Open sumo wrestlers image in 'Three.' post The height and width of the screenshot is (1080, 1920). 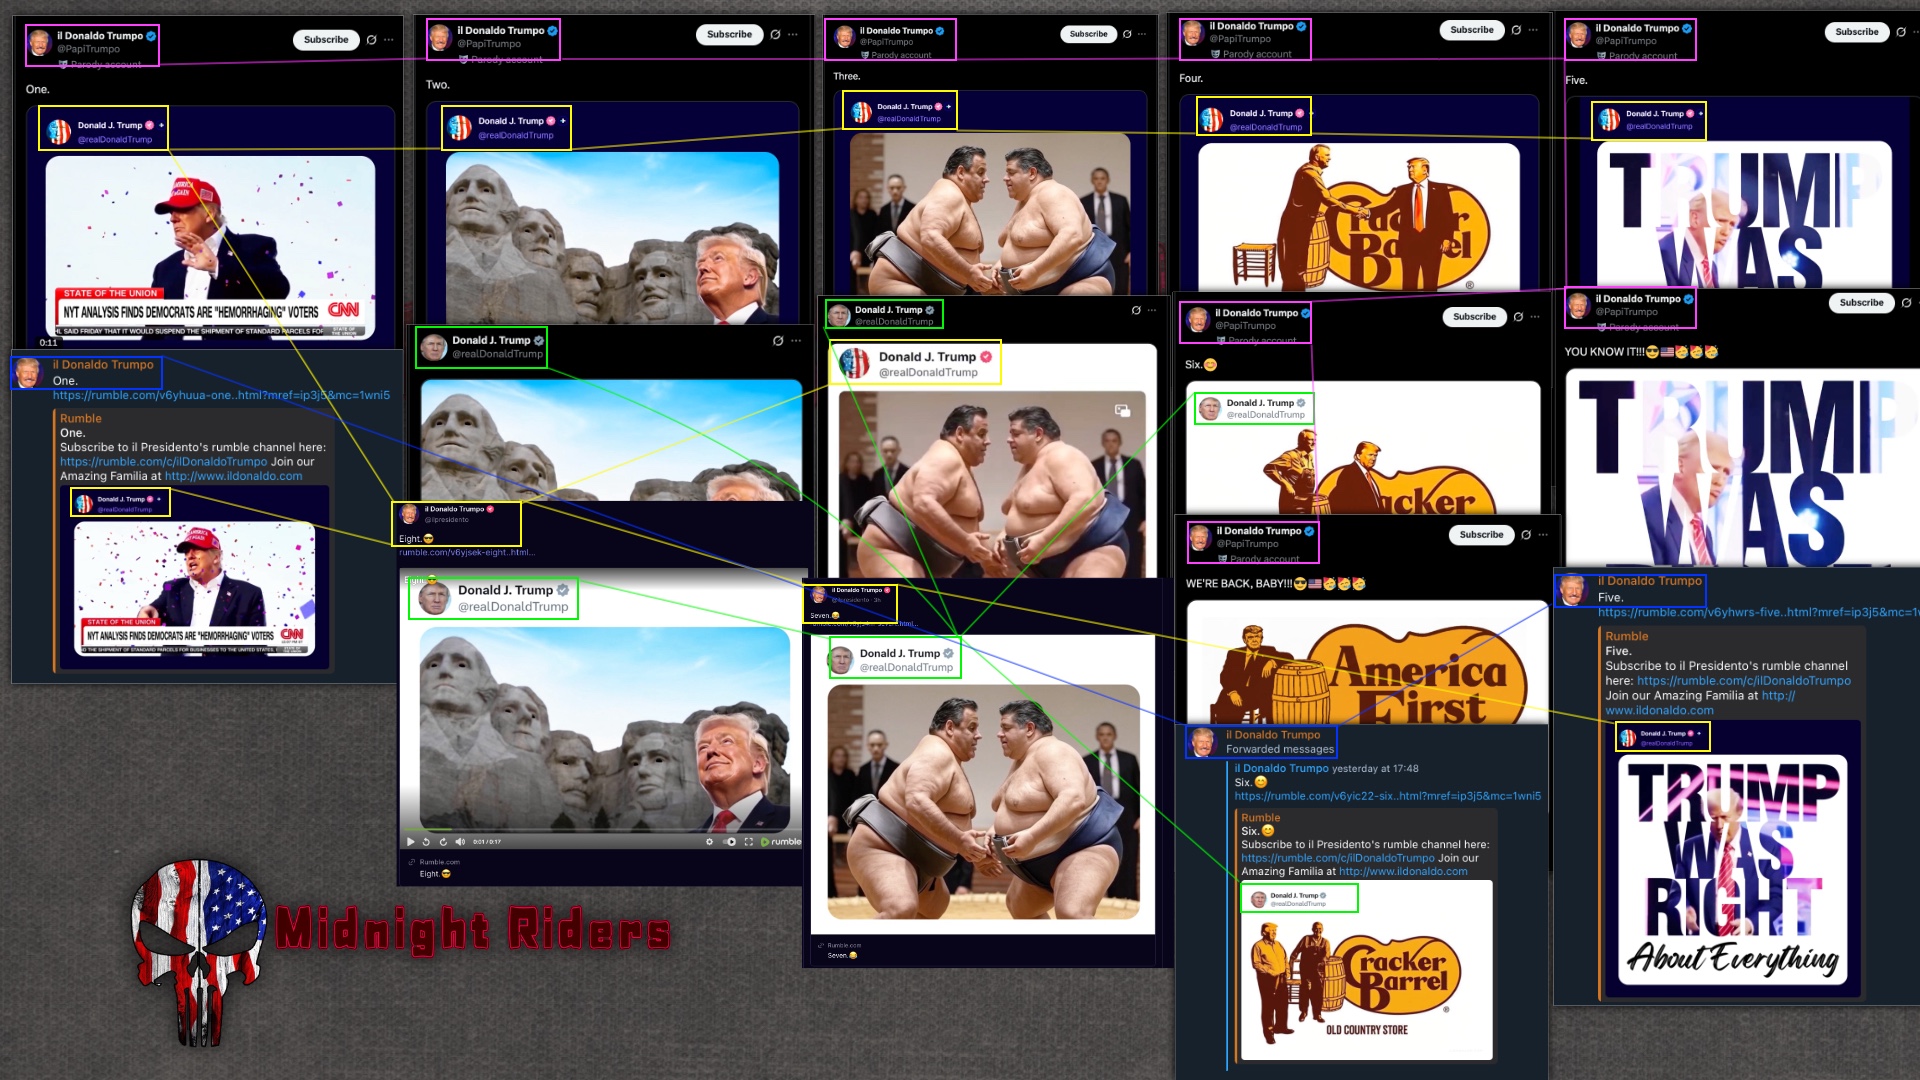click(x=989, y=213)
